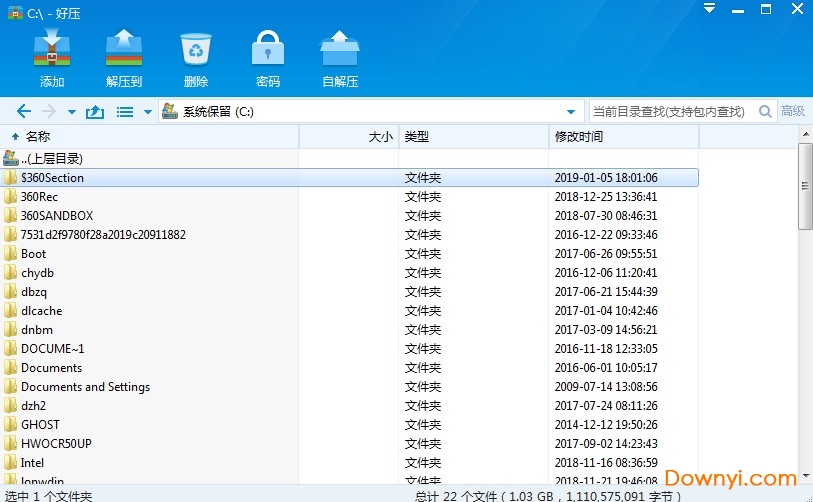Click the 360Rec folder icon
This screenshot has width=813, height=502.
click(x=10, y=197)
